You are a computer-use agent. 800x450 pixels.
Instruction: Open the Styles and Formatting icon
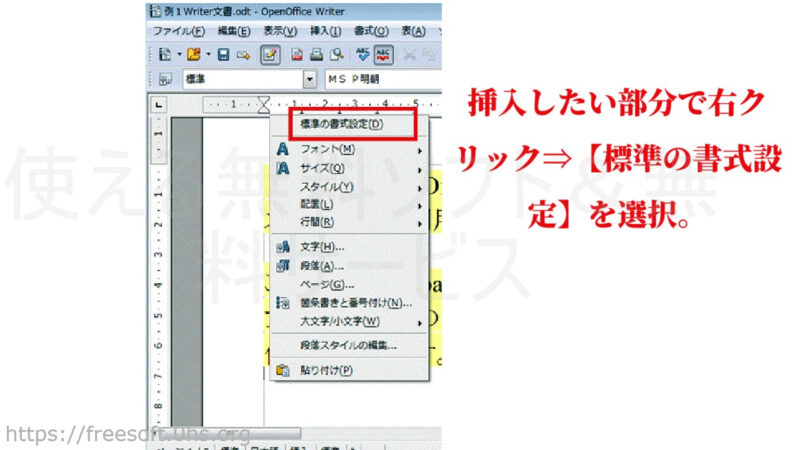click(165, 80)
